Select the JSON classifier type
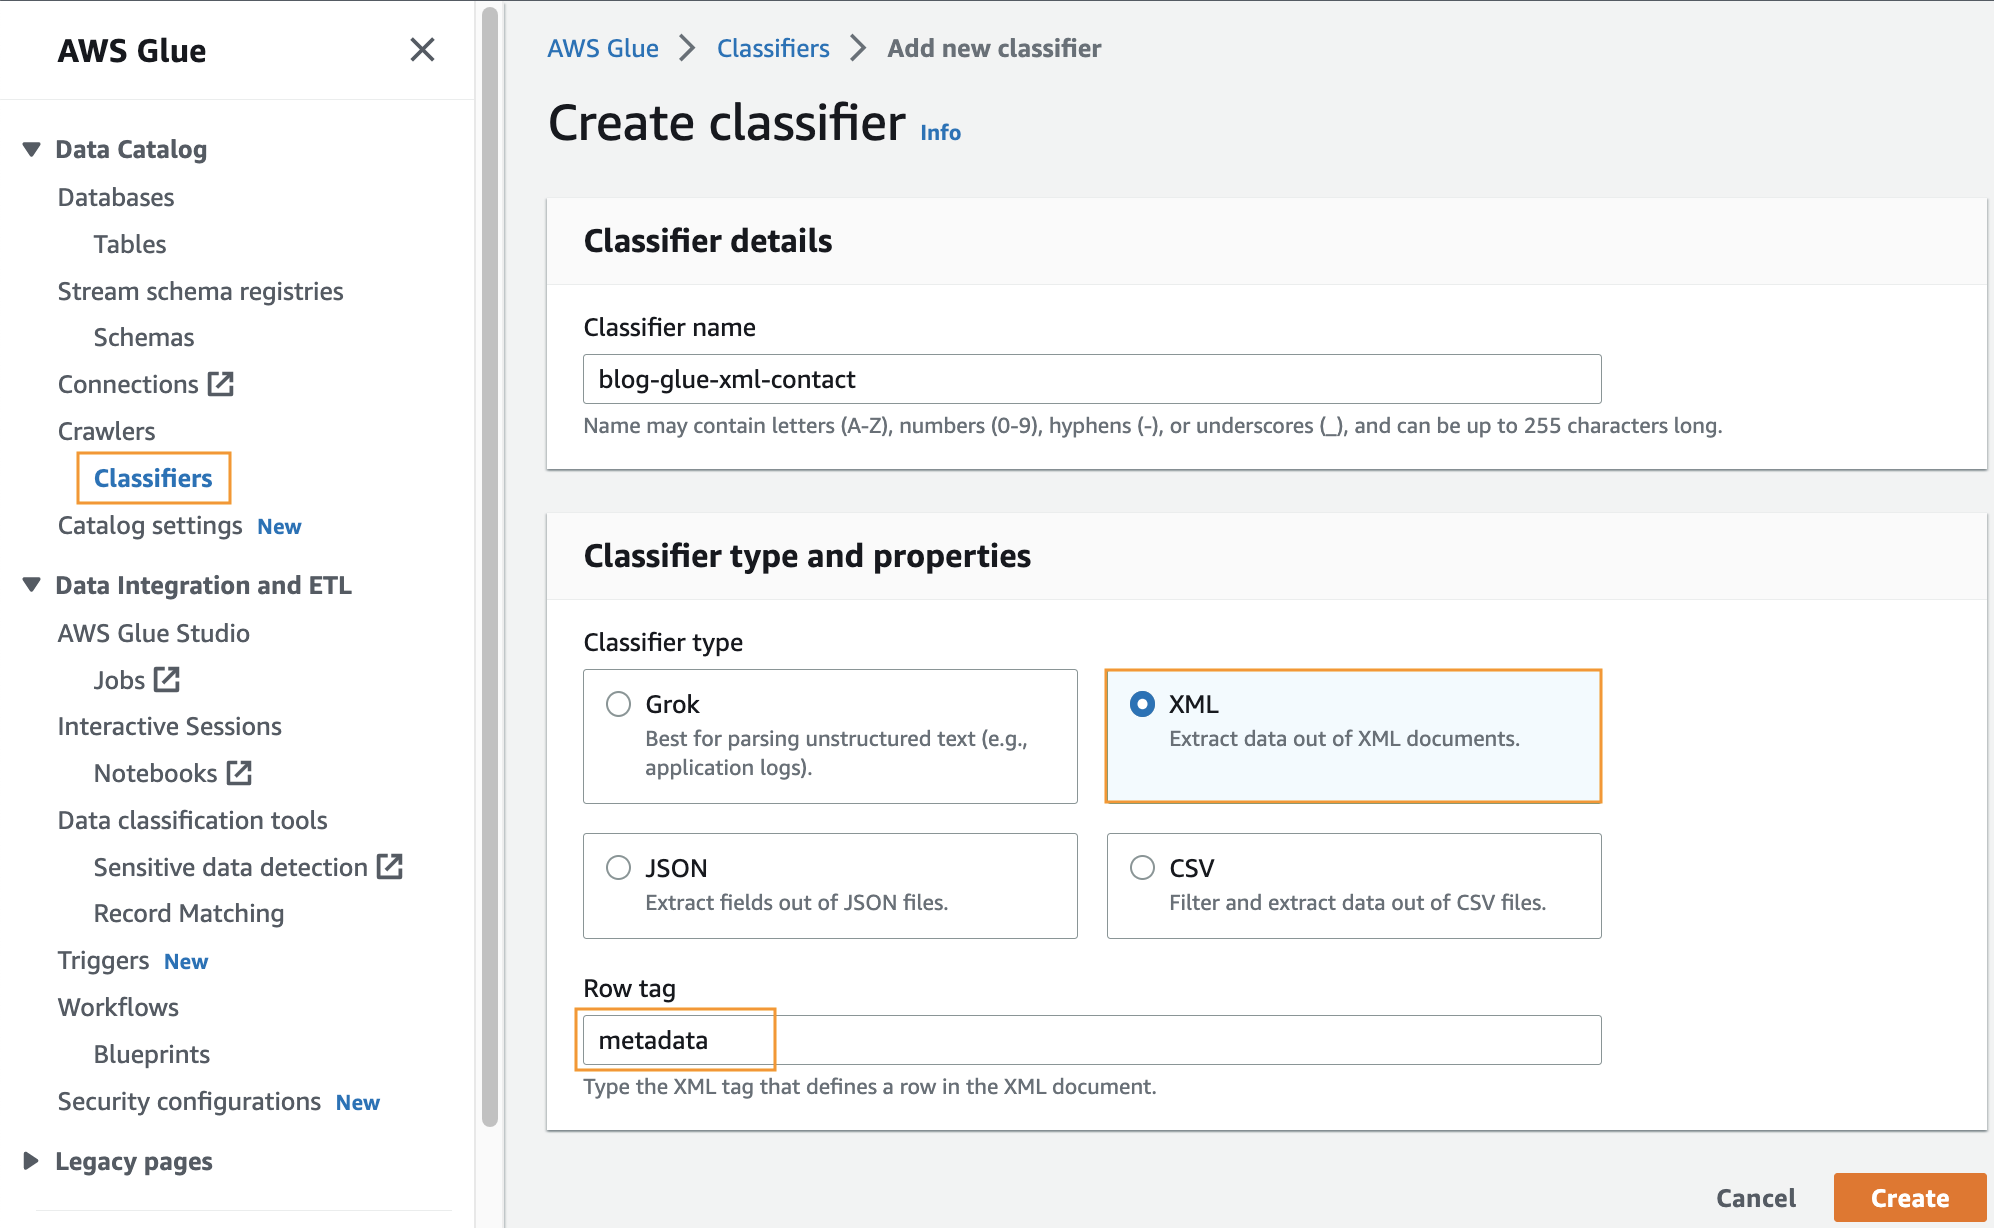Screen dimensions: 1994x1228 pos(619,868)
